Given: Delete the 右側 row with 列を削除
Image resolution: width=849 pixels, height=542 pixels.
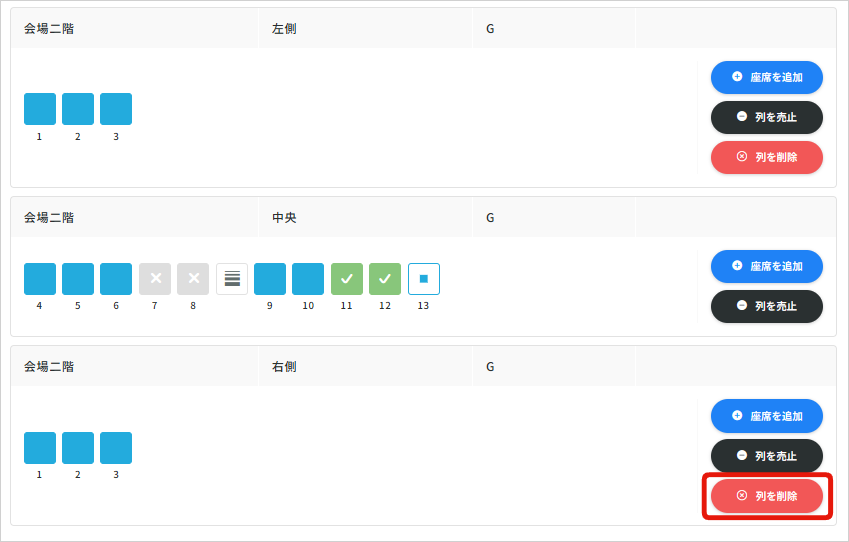Looking at the screenshot, I should pos(766,495).
